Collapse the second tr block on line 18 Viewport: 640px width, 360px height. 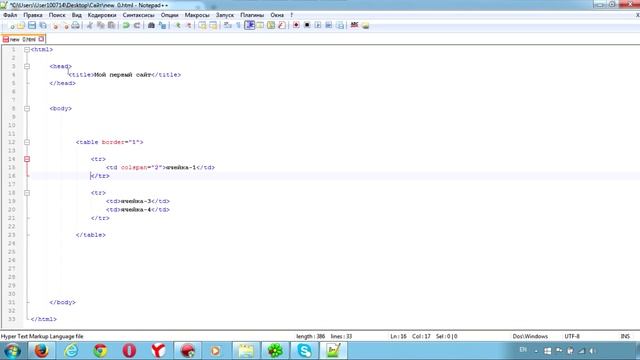(x=27, y=193)
